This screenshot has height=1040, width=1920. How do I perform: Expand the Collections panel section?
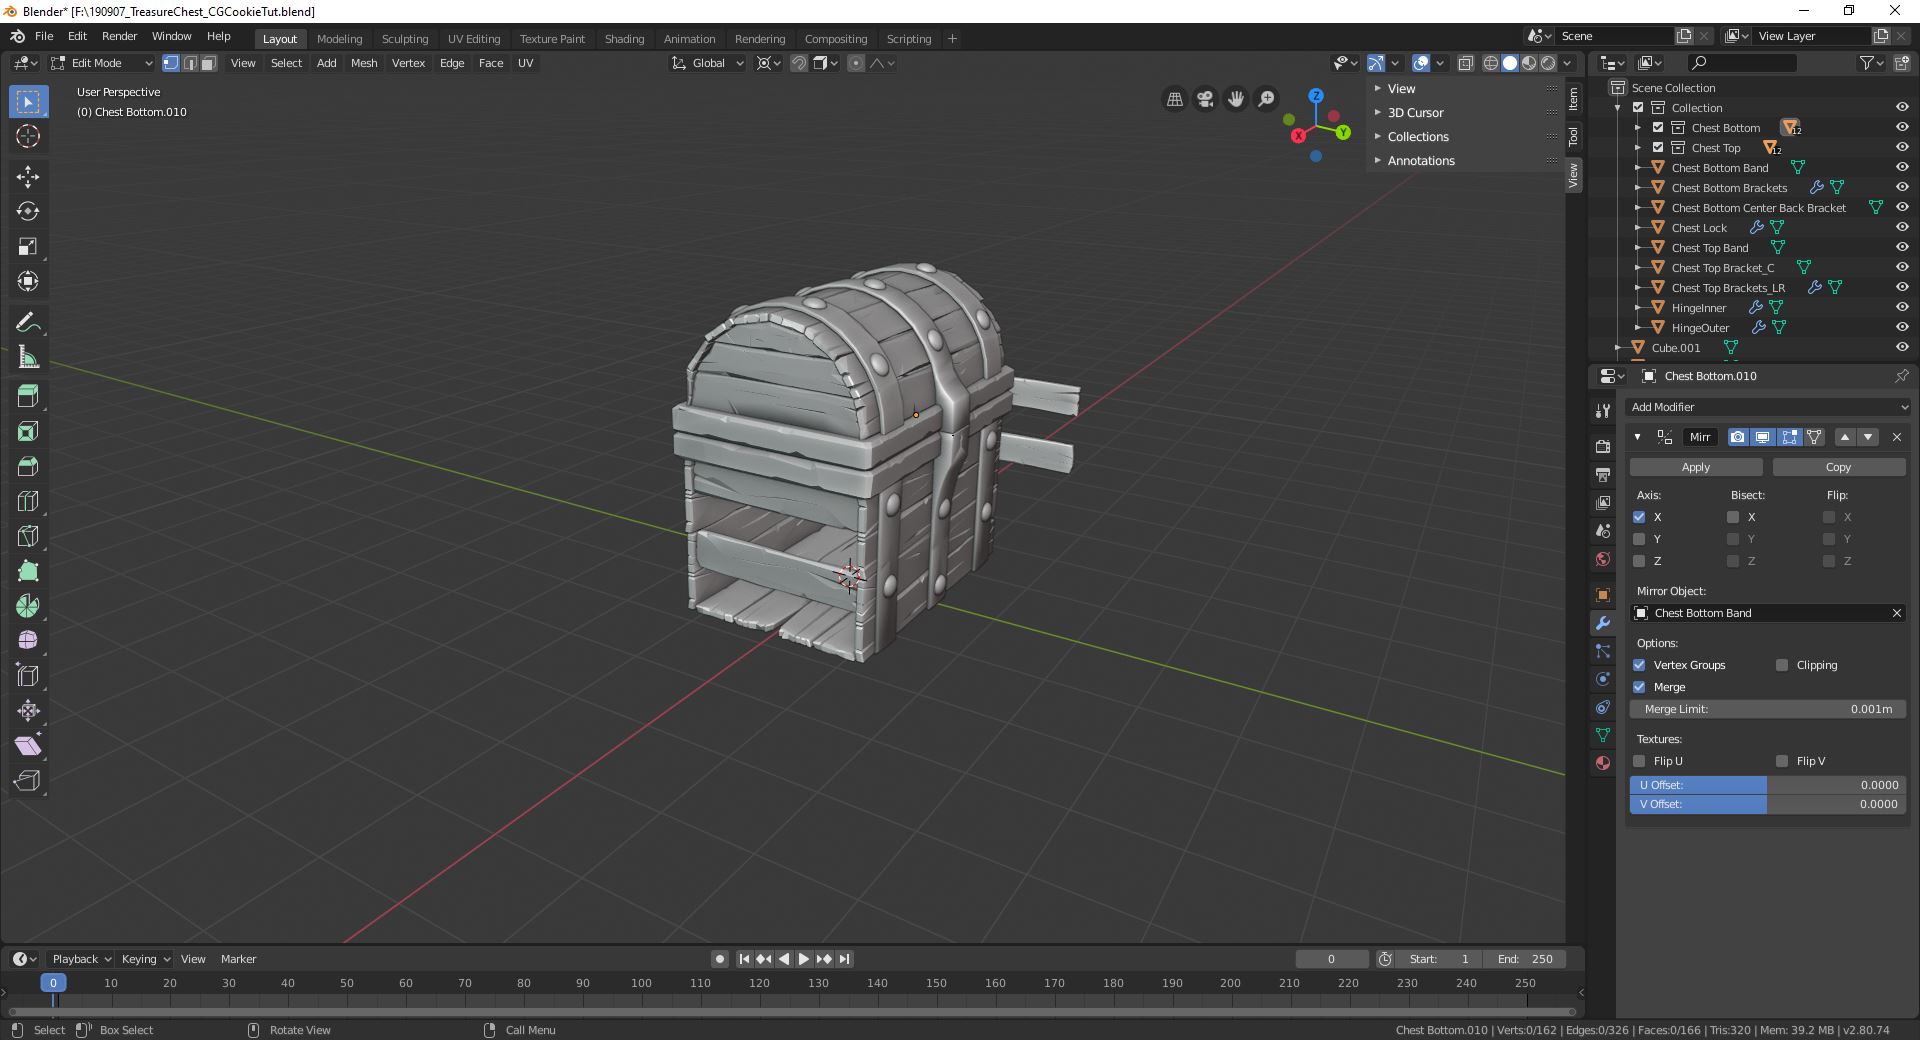[1417, 137]
